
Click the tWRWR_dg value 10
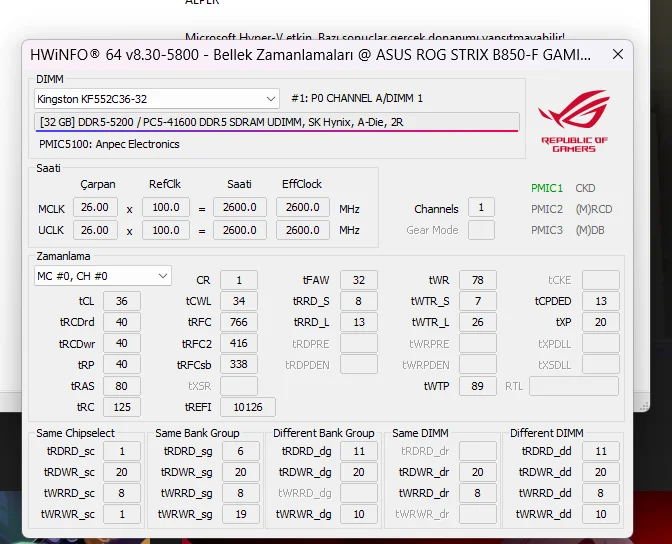(359, 514)
